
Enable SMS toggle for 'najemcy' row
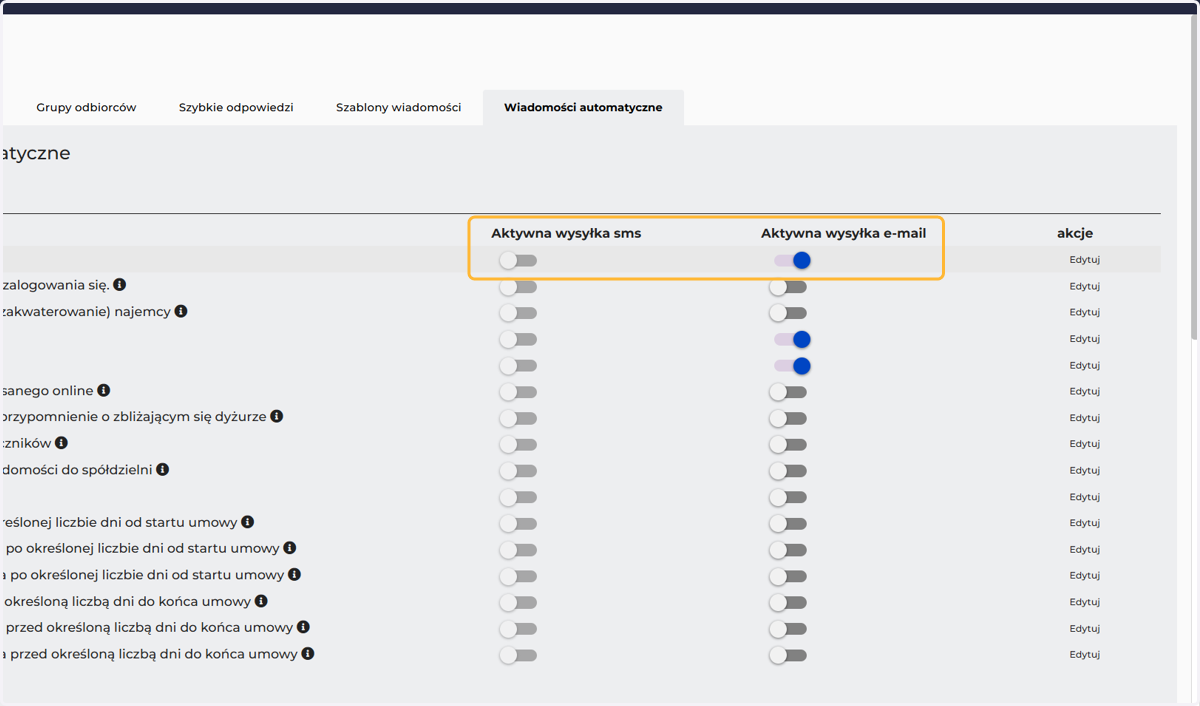click(518, 313)
